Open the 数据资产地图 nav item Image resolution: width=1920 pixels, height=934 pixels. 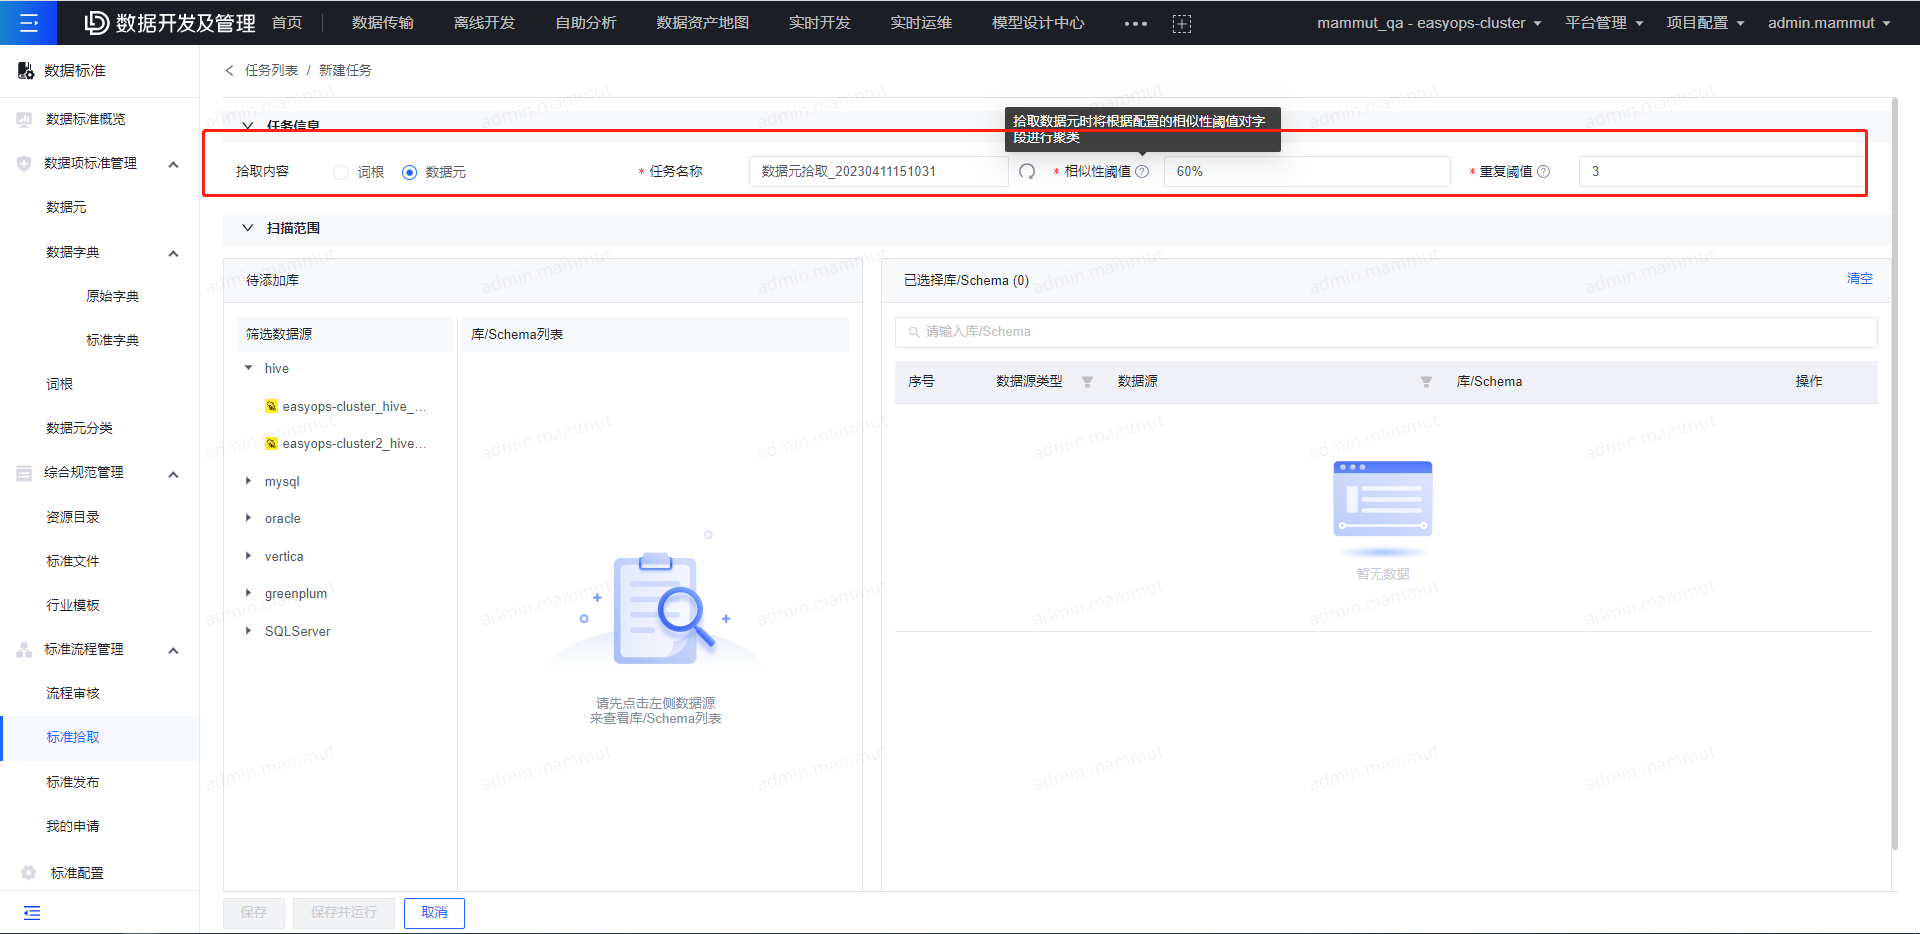tap(702, 22)
